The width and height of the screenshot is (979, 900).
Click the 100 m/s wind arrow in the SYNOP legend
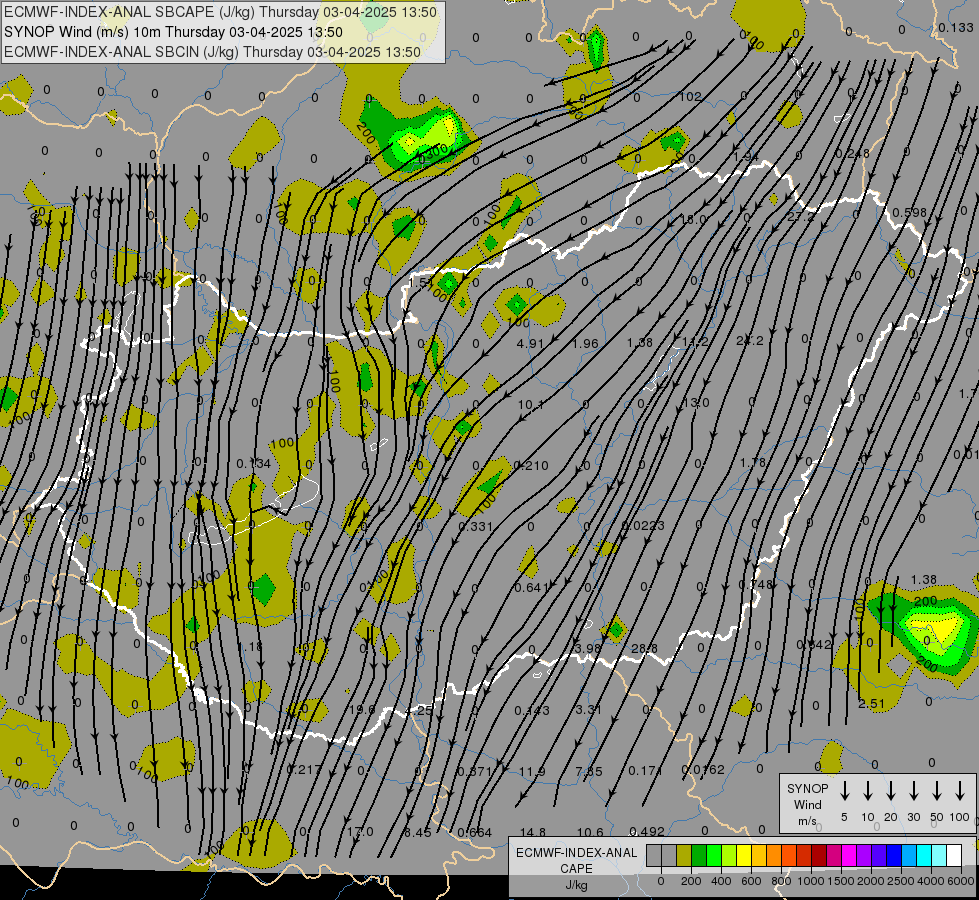pos(960,791)
